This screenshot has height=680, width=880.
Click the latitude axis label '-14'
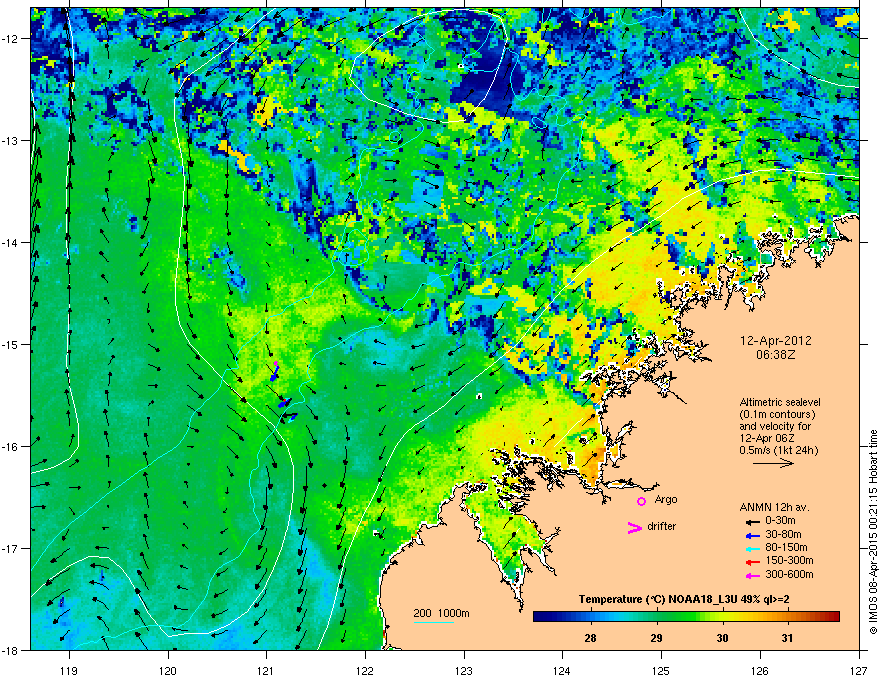[x=10, y=242]
